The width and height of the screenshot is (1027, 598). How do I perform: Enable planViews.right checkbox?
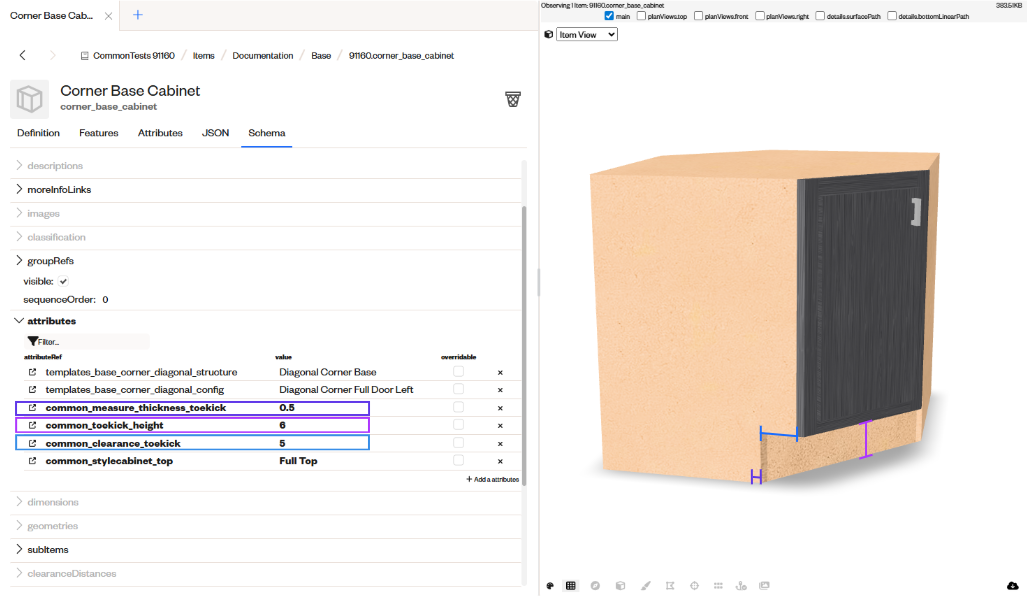click(760, 16)
